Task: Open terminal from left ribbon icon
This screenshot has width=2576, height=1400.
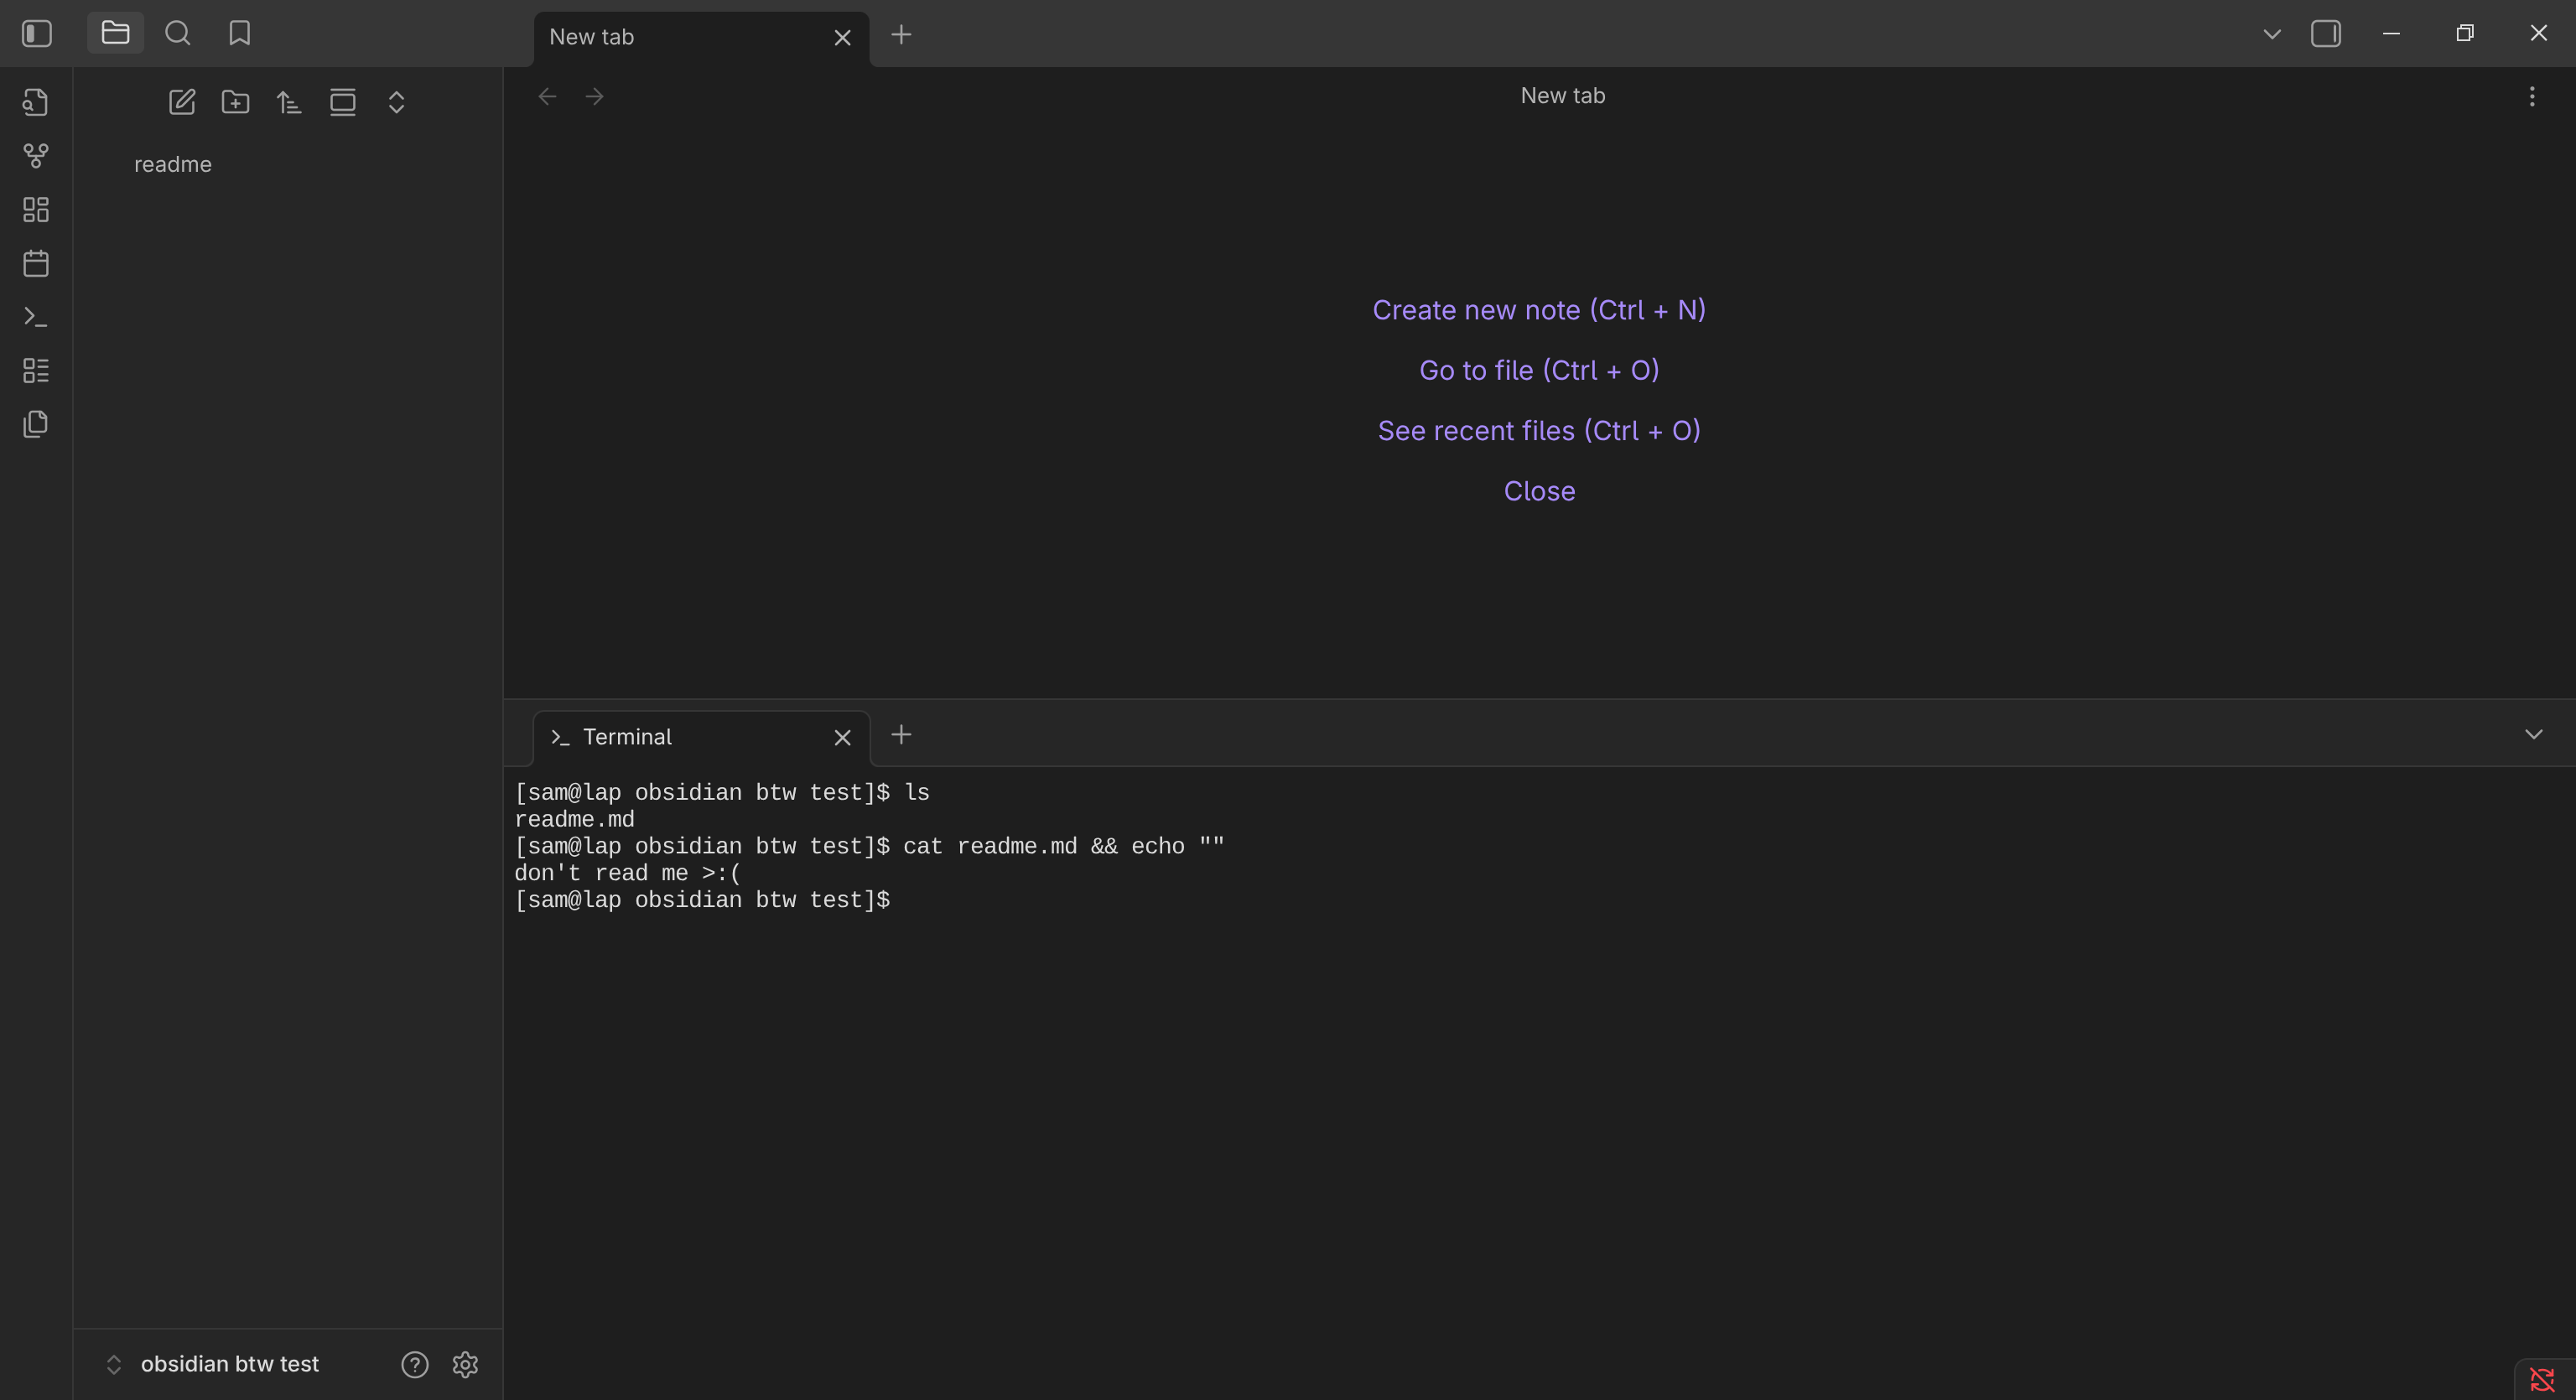Action: click(x=36, y=317)
